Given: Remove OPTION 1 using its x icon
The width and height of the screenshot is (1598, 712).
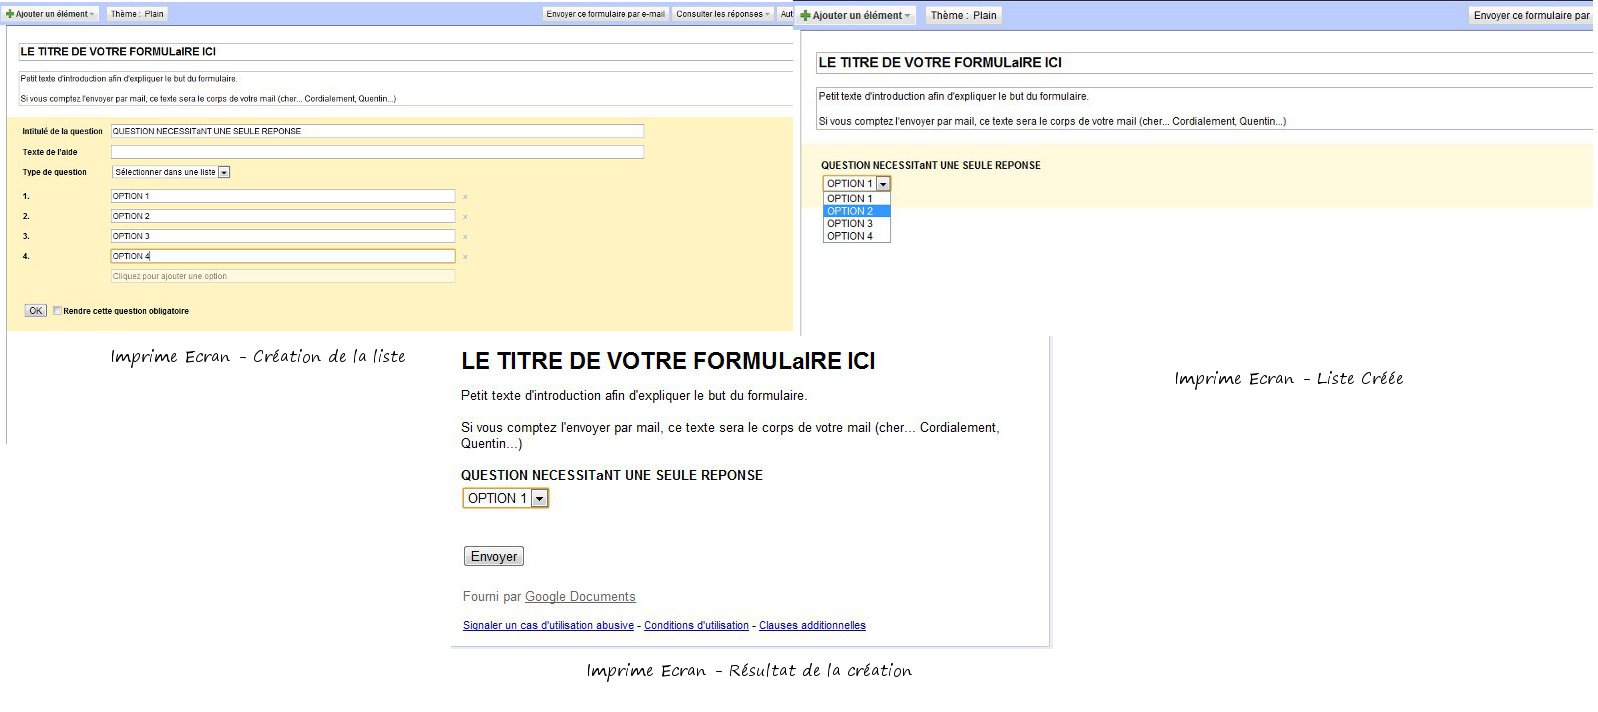Looking at the screenshot, I should pyautogui.click(x=465, y=197).
